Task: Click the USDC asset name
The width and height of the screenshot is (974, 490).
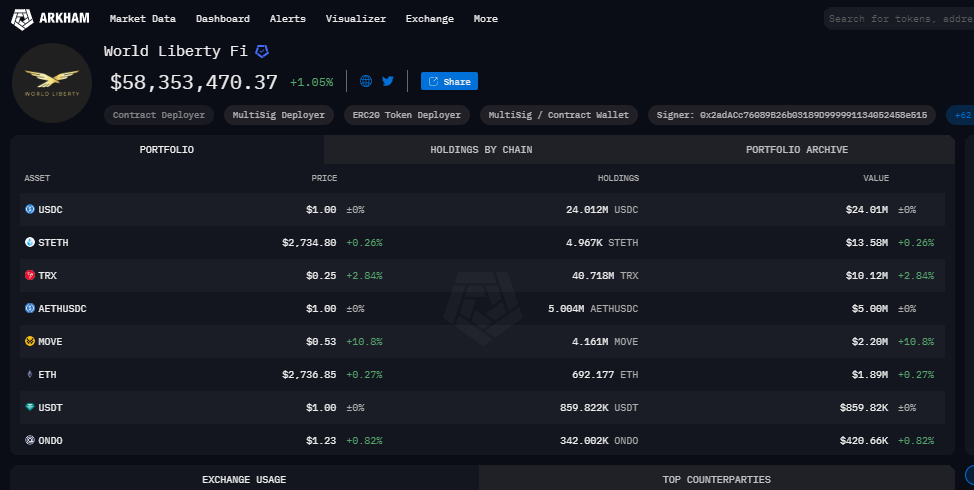Action: (50, 210)
